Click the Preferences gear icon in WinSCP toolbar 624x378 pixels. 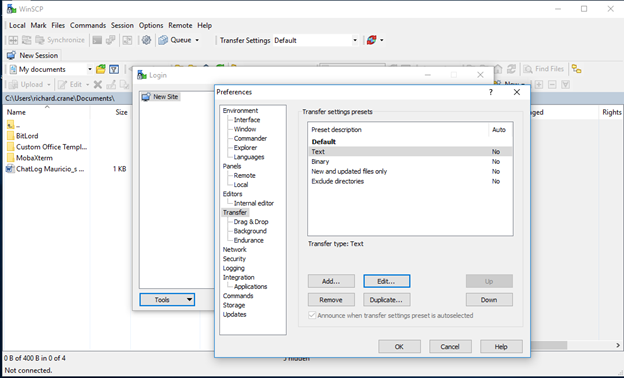pos(146,40)
